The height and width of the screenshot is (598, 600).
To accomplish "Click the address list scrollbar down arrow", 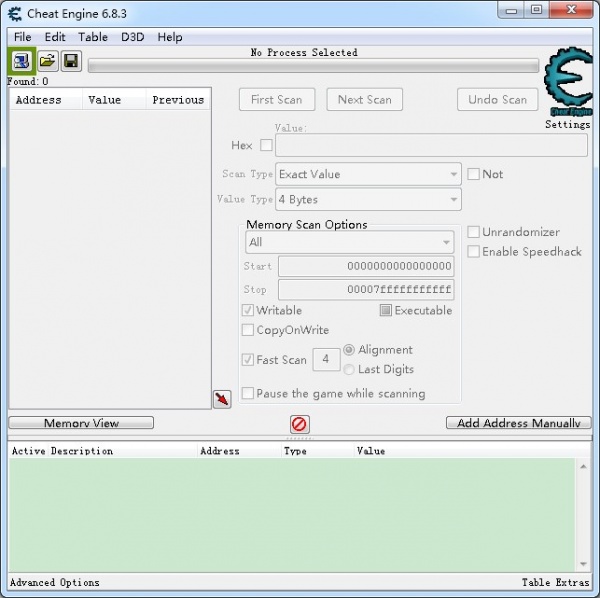I will point(583,564).
